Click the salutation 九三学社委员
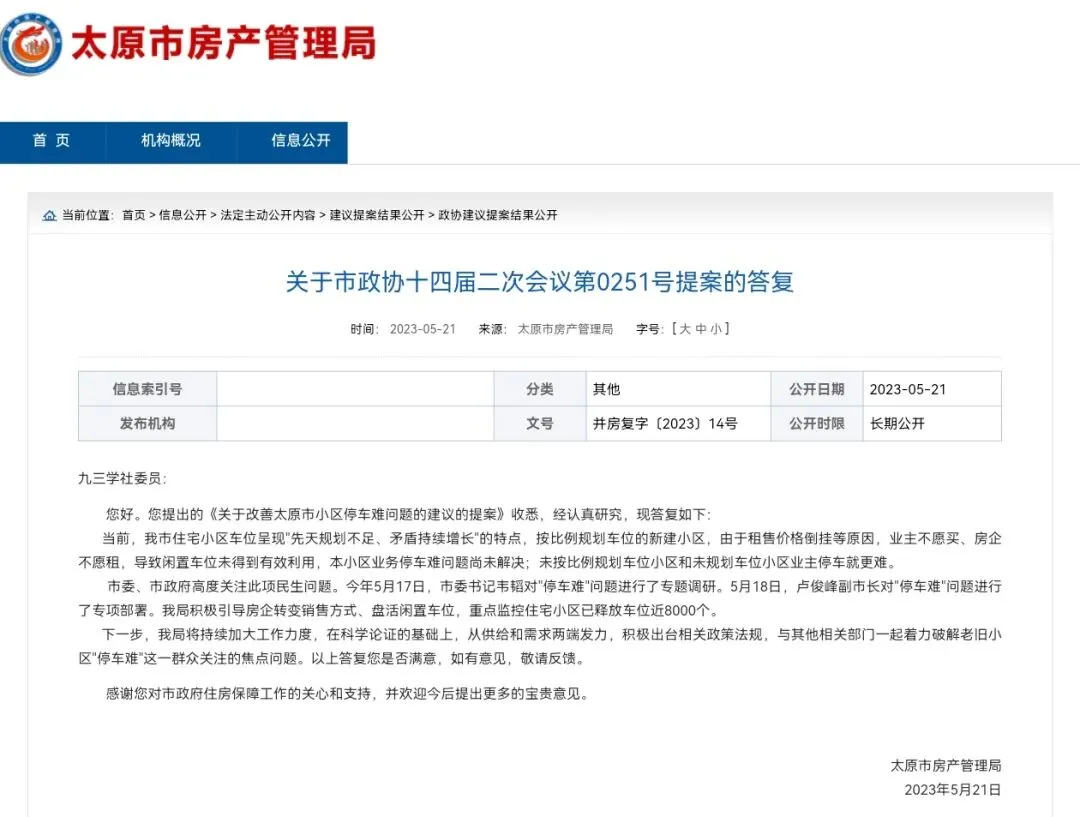1080x817 pixels. [123, 479]
